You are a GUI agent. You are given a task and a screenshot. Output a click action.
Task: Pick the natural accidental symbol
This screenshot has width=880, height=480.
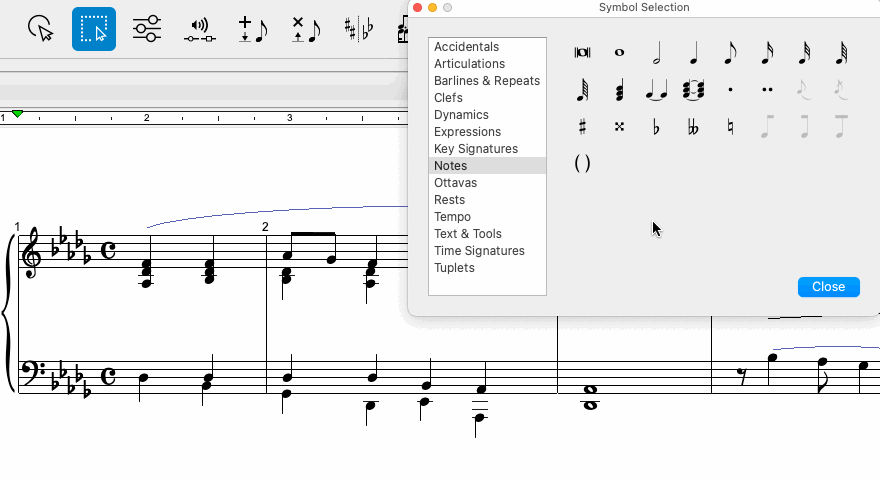tap(730, 127)
